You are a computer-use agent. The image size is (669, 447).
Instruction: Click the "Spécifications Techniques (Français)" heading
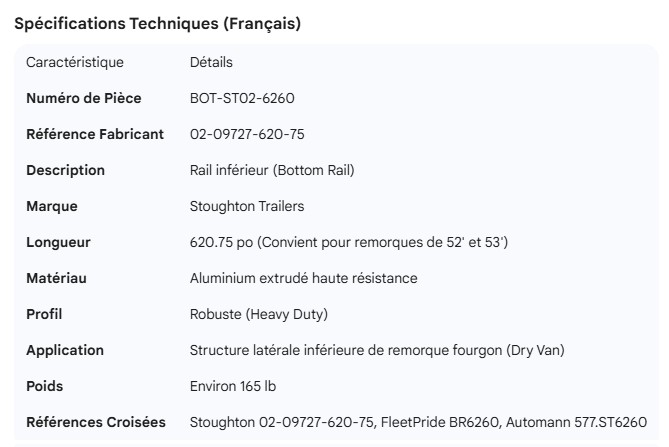pos(157,25)
